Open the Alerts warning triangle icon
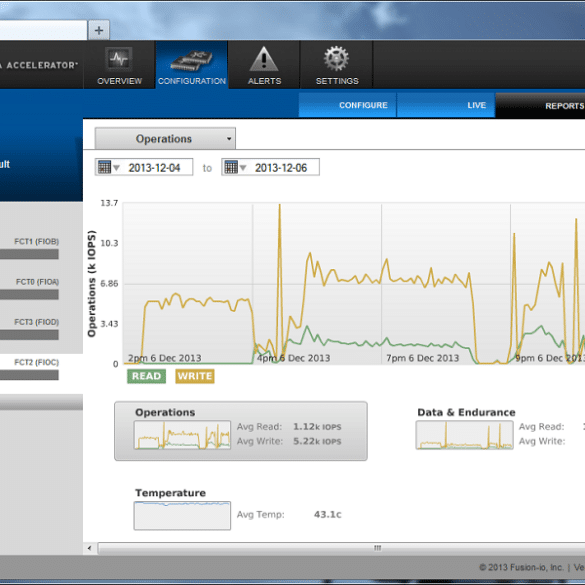 (264, 59)
